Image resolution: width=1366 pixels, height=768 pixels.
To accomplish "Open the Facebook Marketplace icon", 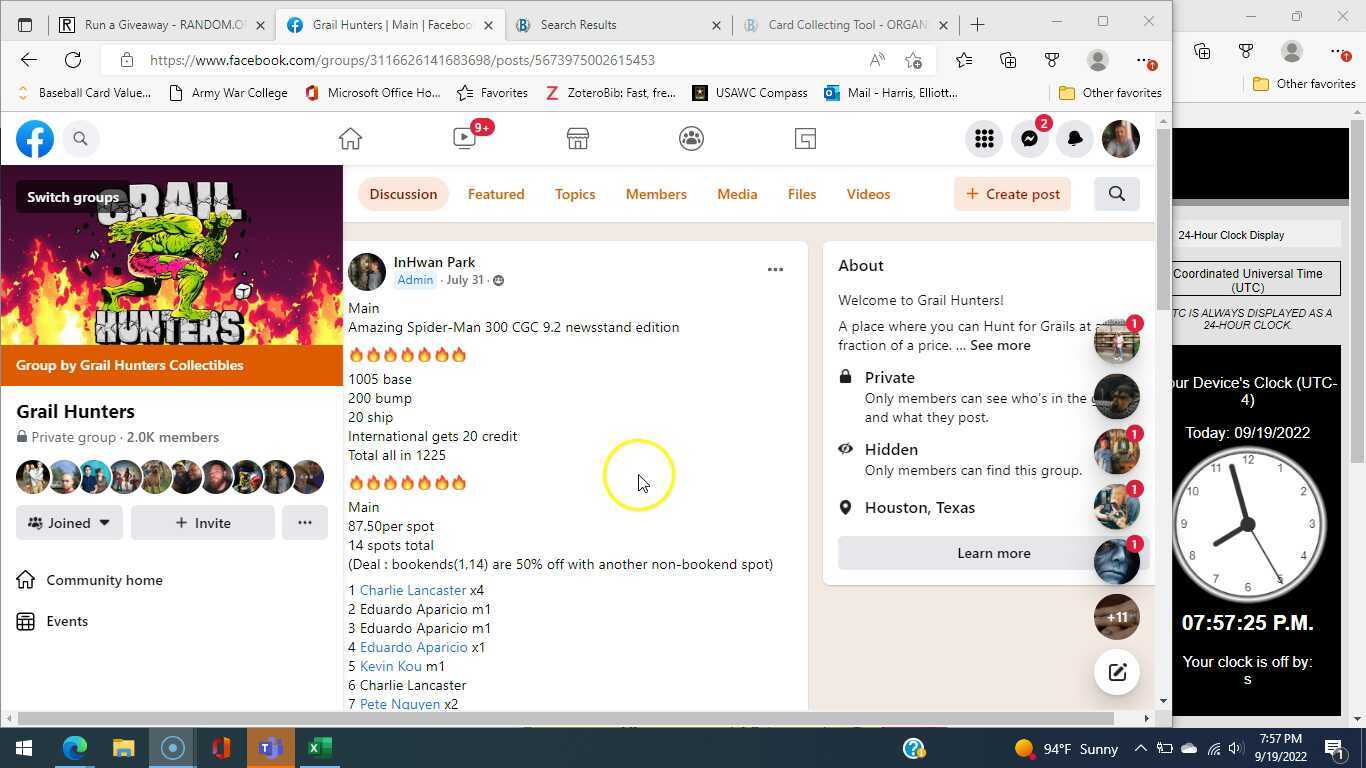I will point(578,139).
